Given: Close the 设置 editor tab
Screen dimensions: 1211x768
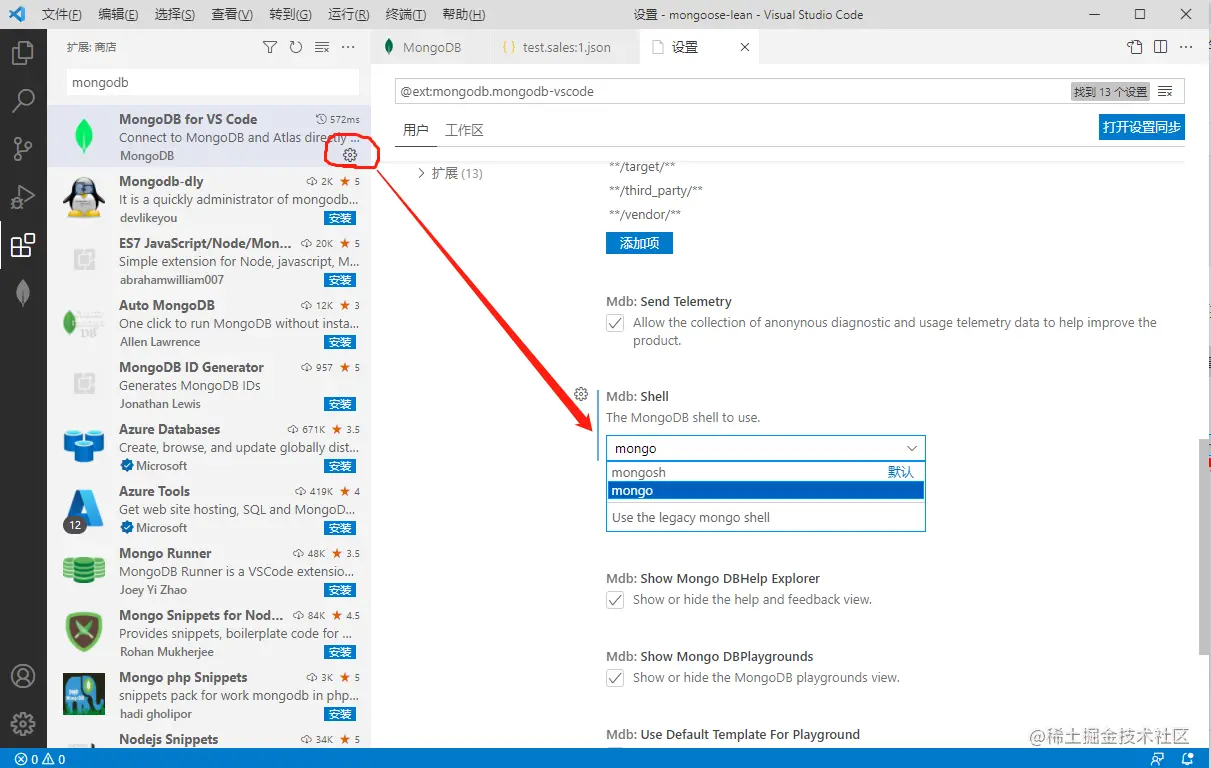Looking at the screenshot, I should pyautogui.click(x=744, y=47).
